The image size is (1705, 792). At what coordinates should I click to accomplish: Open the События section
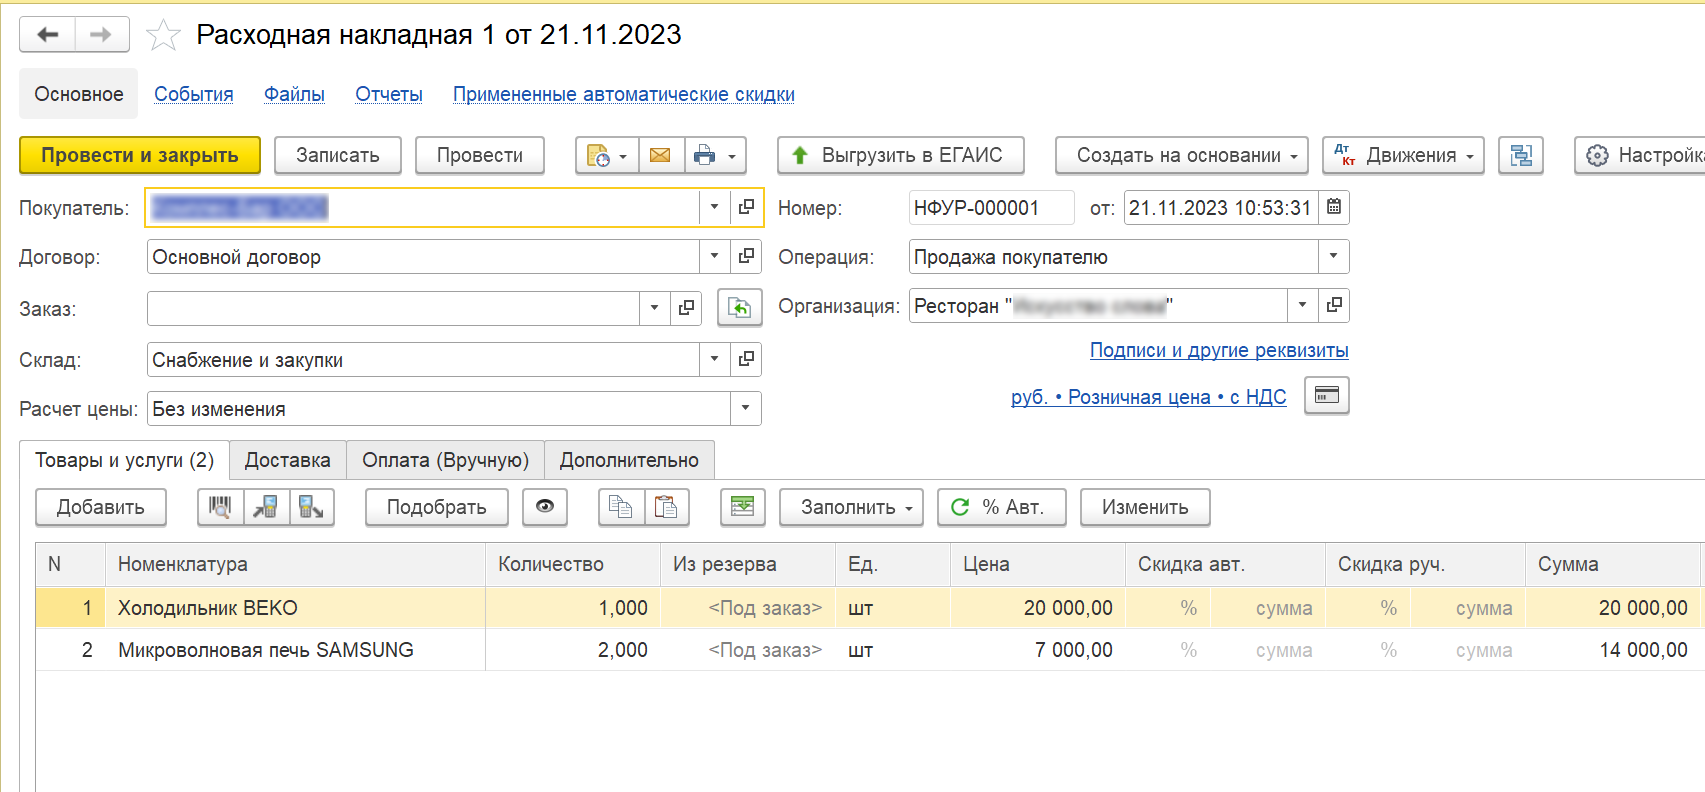(x=194, y=94)
